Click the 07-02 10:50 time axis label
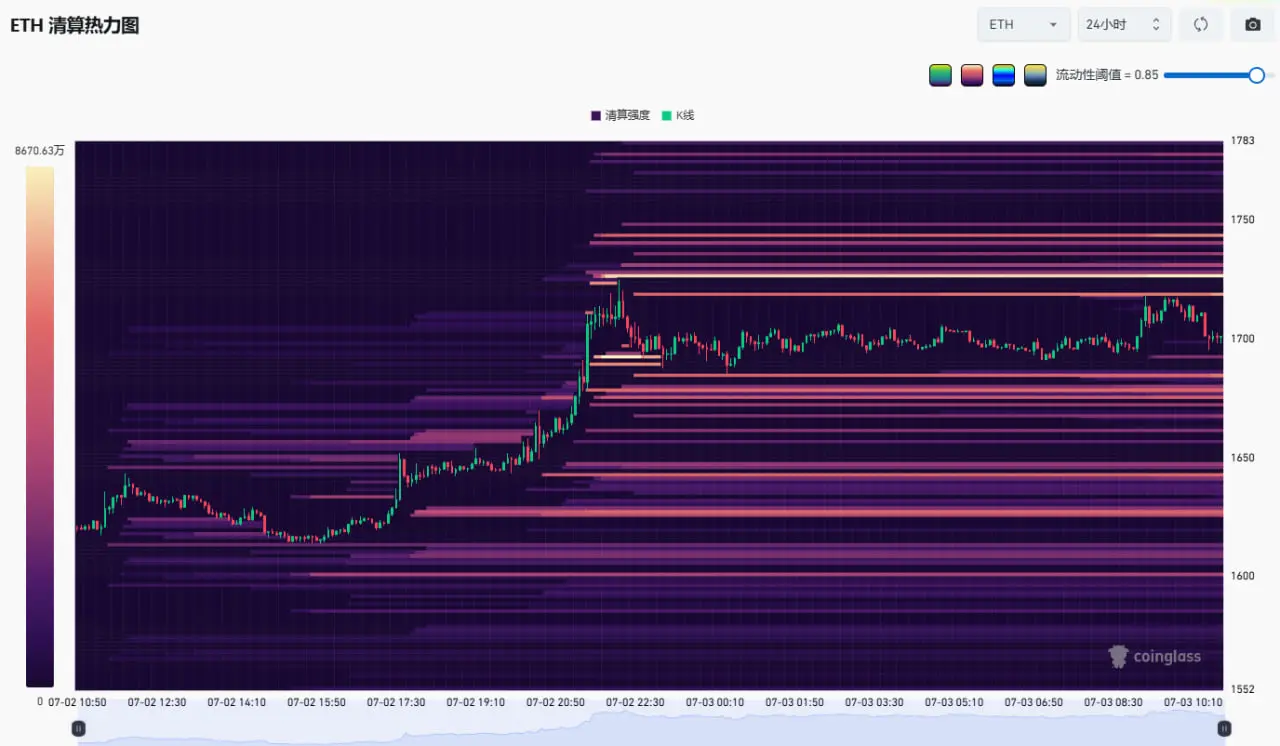 (x=77, y=703)
